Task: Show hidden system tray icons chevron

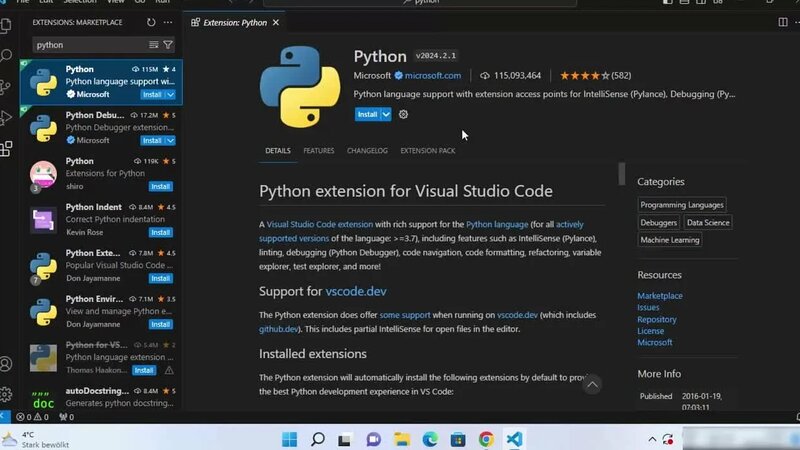Action: click(x=652, y=439)
